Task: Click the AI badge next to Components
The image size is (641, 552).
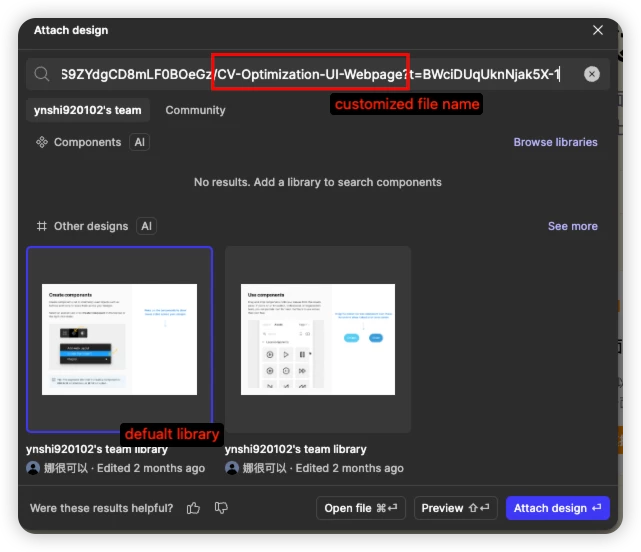Action: [139, 142]
